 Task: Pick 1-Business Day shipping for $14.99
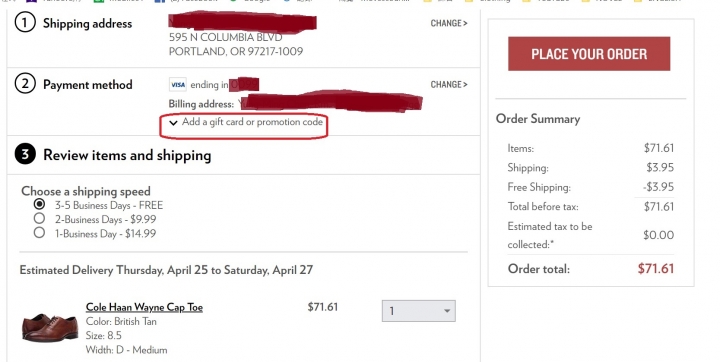click(39, 232)
